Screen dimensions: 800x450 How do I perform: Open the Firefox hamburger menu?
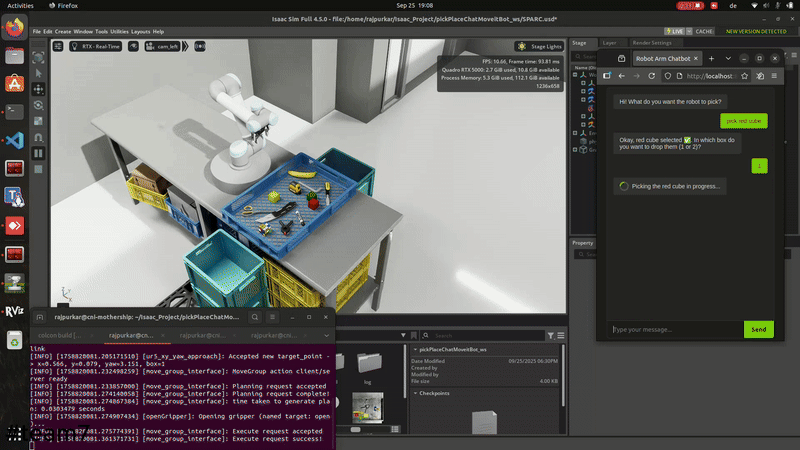coord(774,76)
